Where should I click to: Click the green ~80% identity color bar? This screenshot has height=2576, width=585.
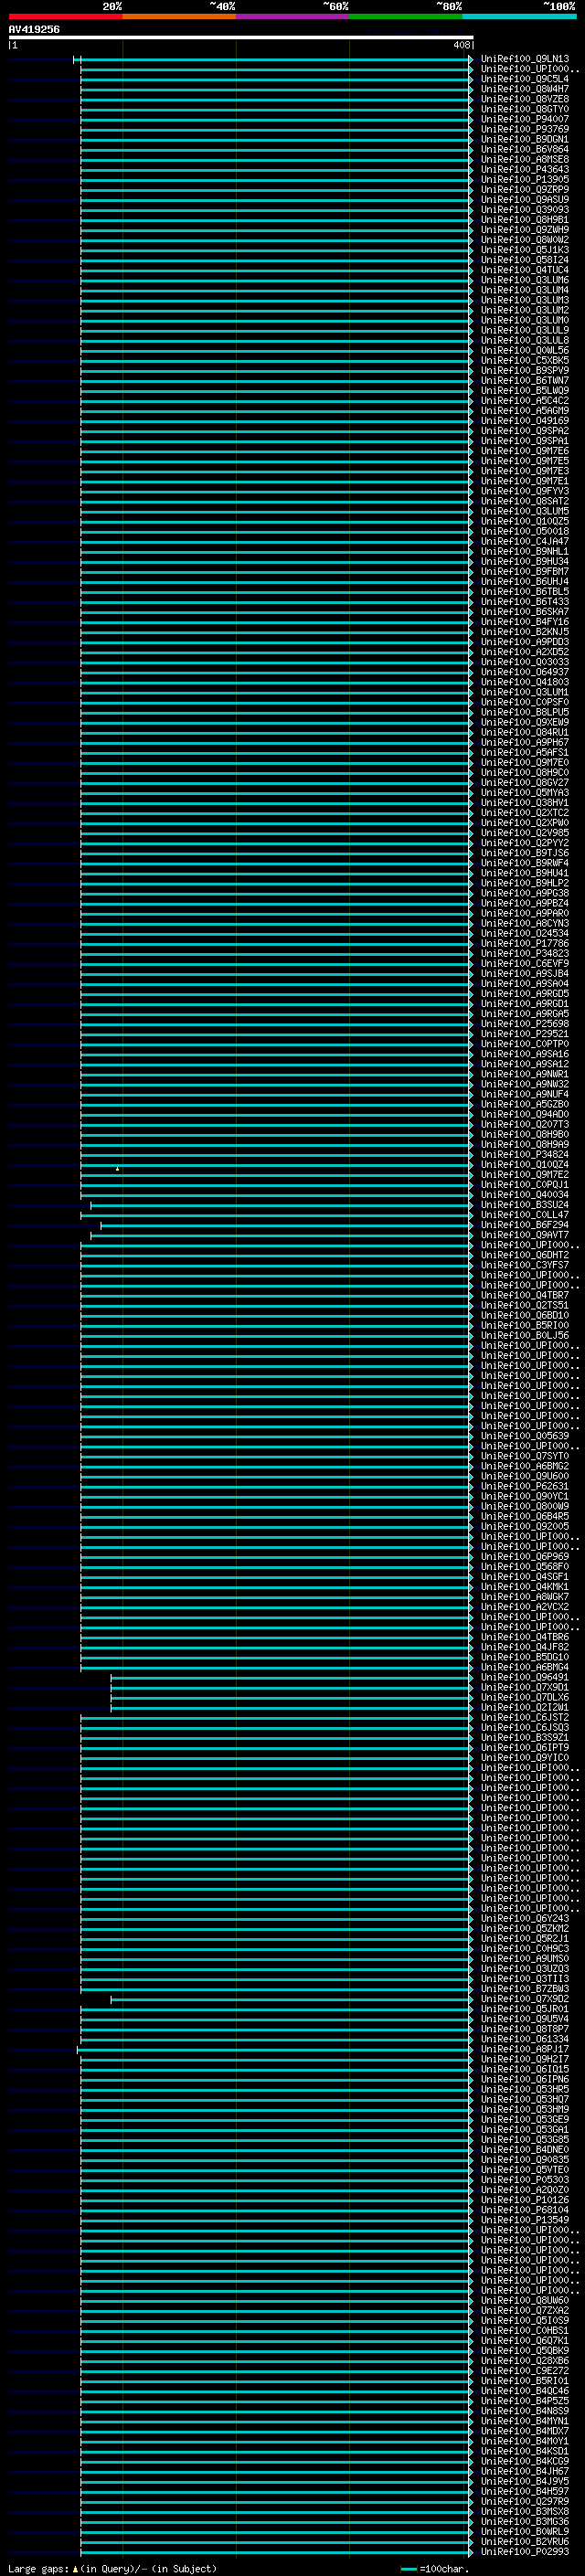click(x=405, y=16)
